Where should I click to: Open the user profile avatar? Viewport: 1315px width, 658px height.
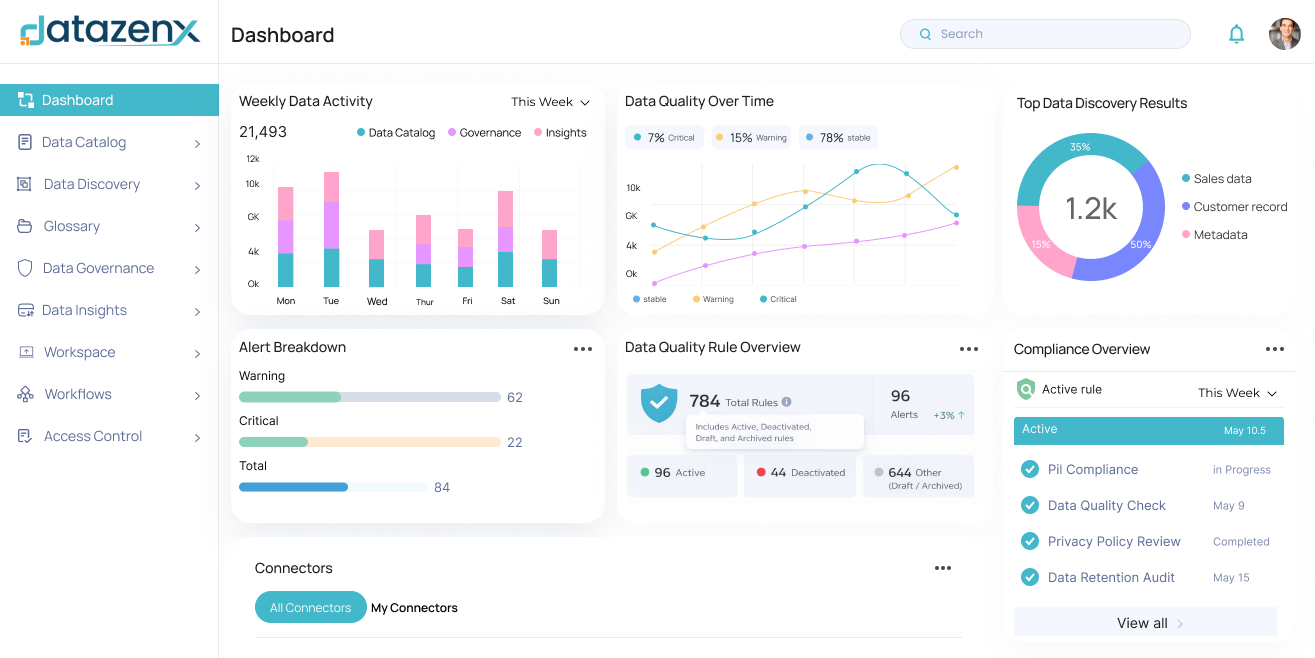(1284, 34)
